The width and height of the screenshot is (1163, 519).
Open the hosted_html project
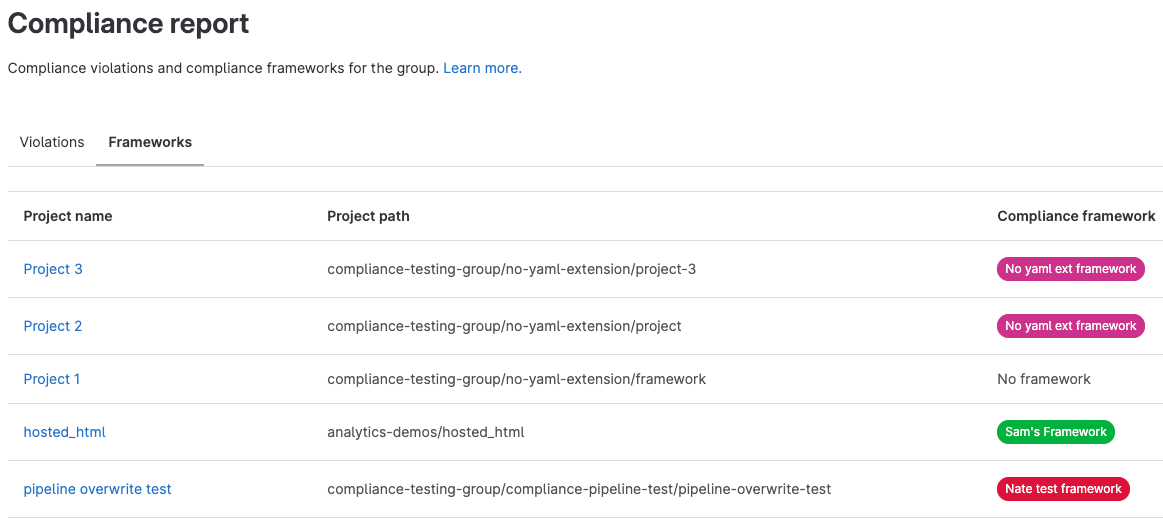[65, 432]
